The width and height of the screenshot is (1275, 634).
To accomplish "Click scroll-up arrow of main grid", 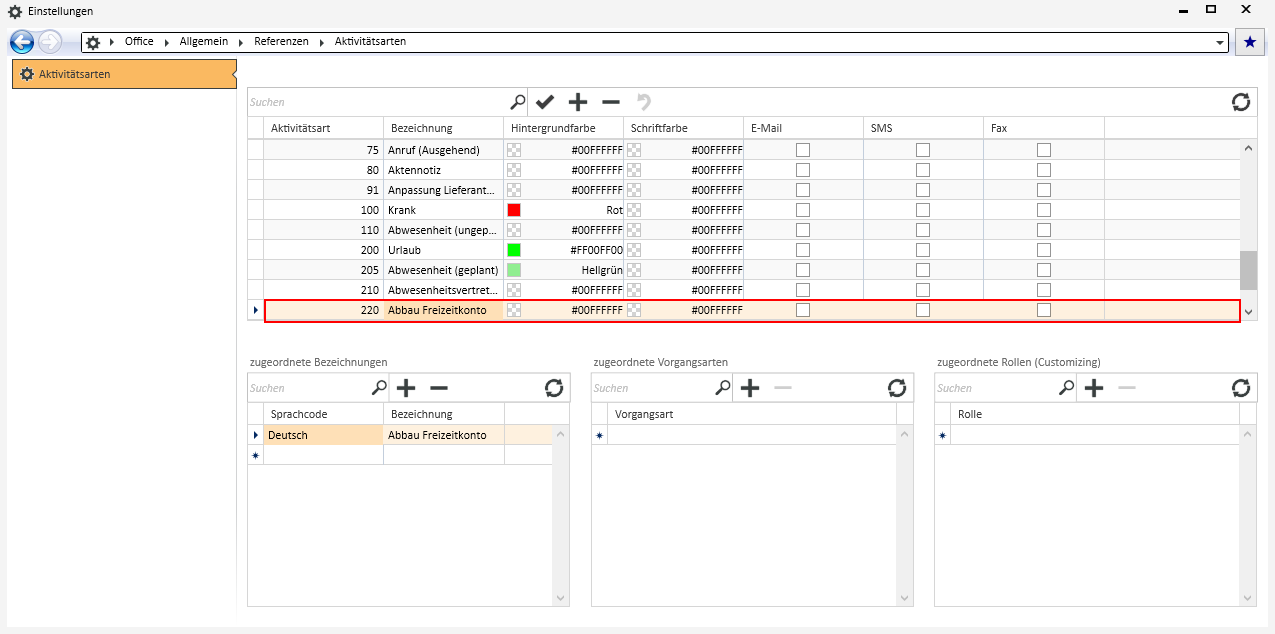I will (1249, 148).
